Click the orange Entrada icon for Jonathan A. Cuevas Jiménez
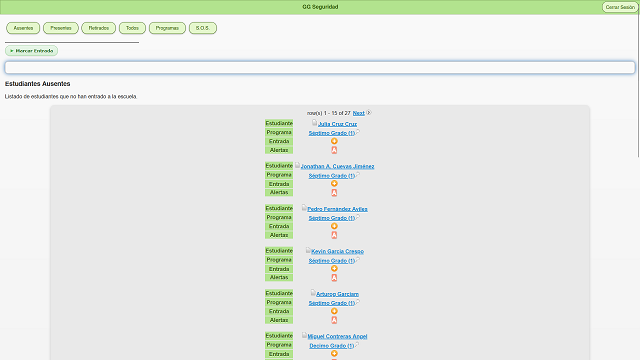Screen dimensions: 640x360 [x=334, y=184]
